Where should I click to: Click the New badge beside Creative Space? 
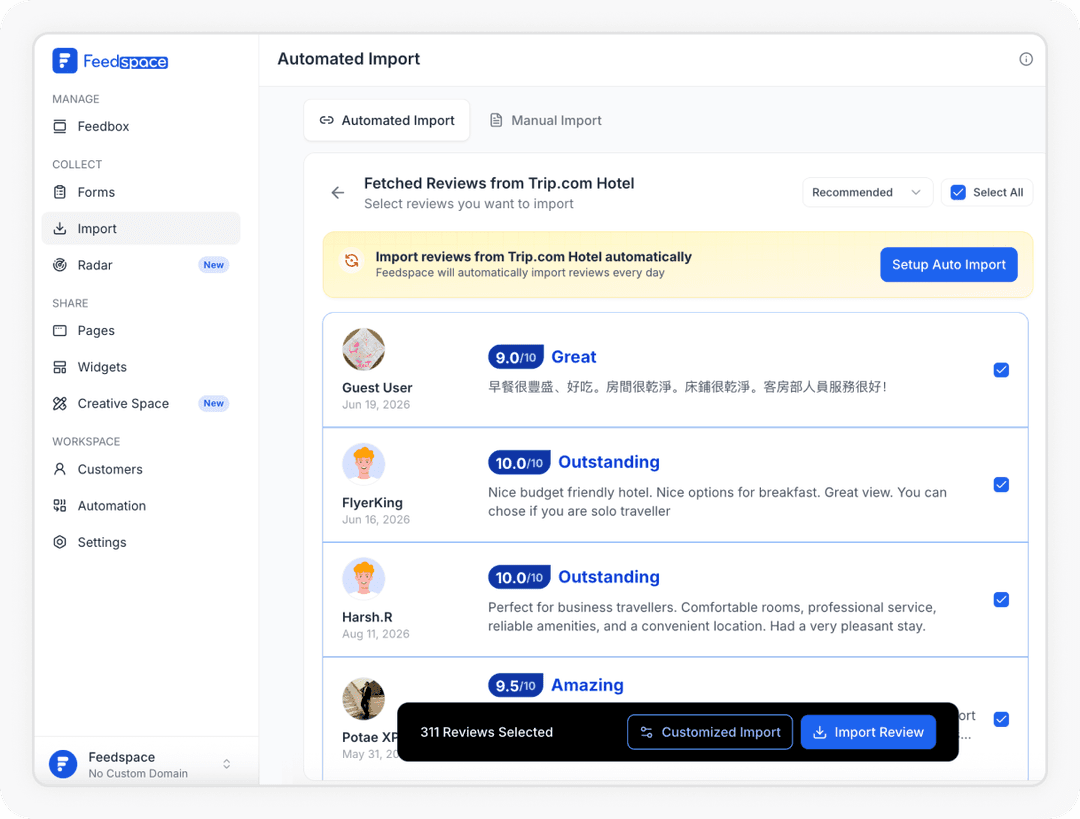pos(214,404)
